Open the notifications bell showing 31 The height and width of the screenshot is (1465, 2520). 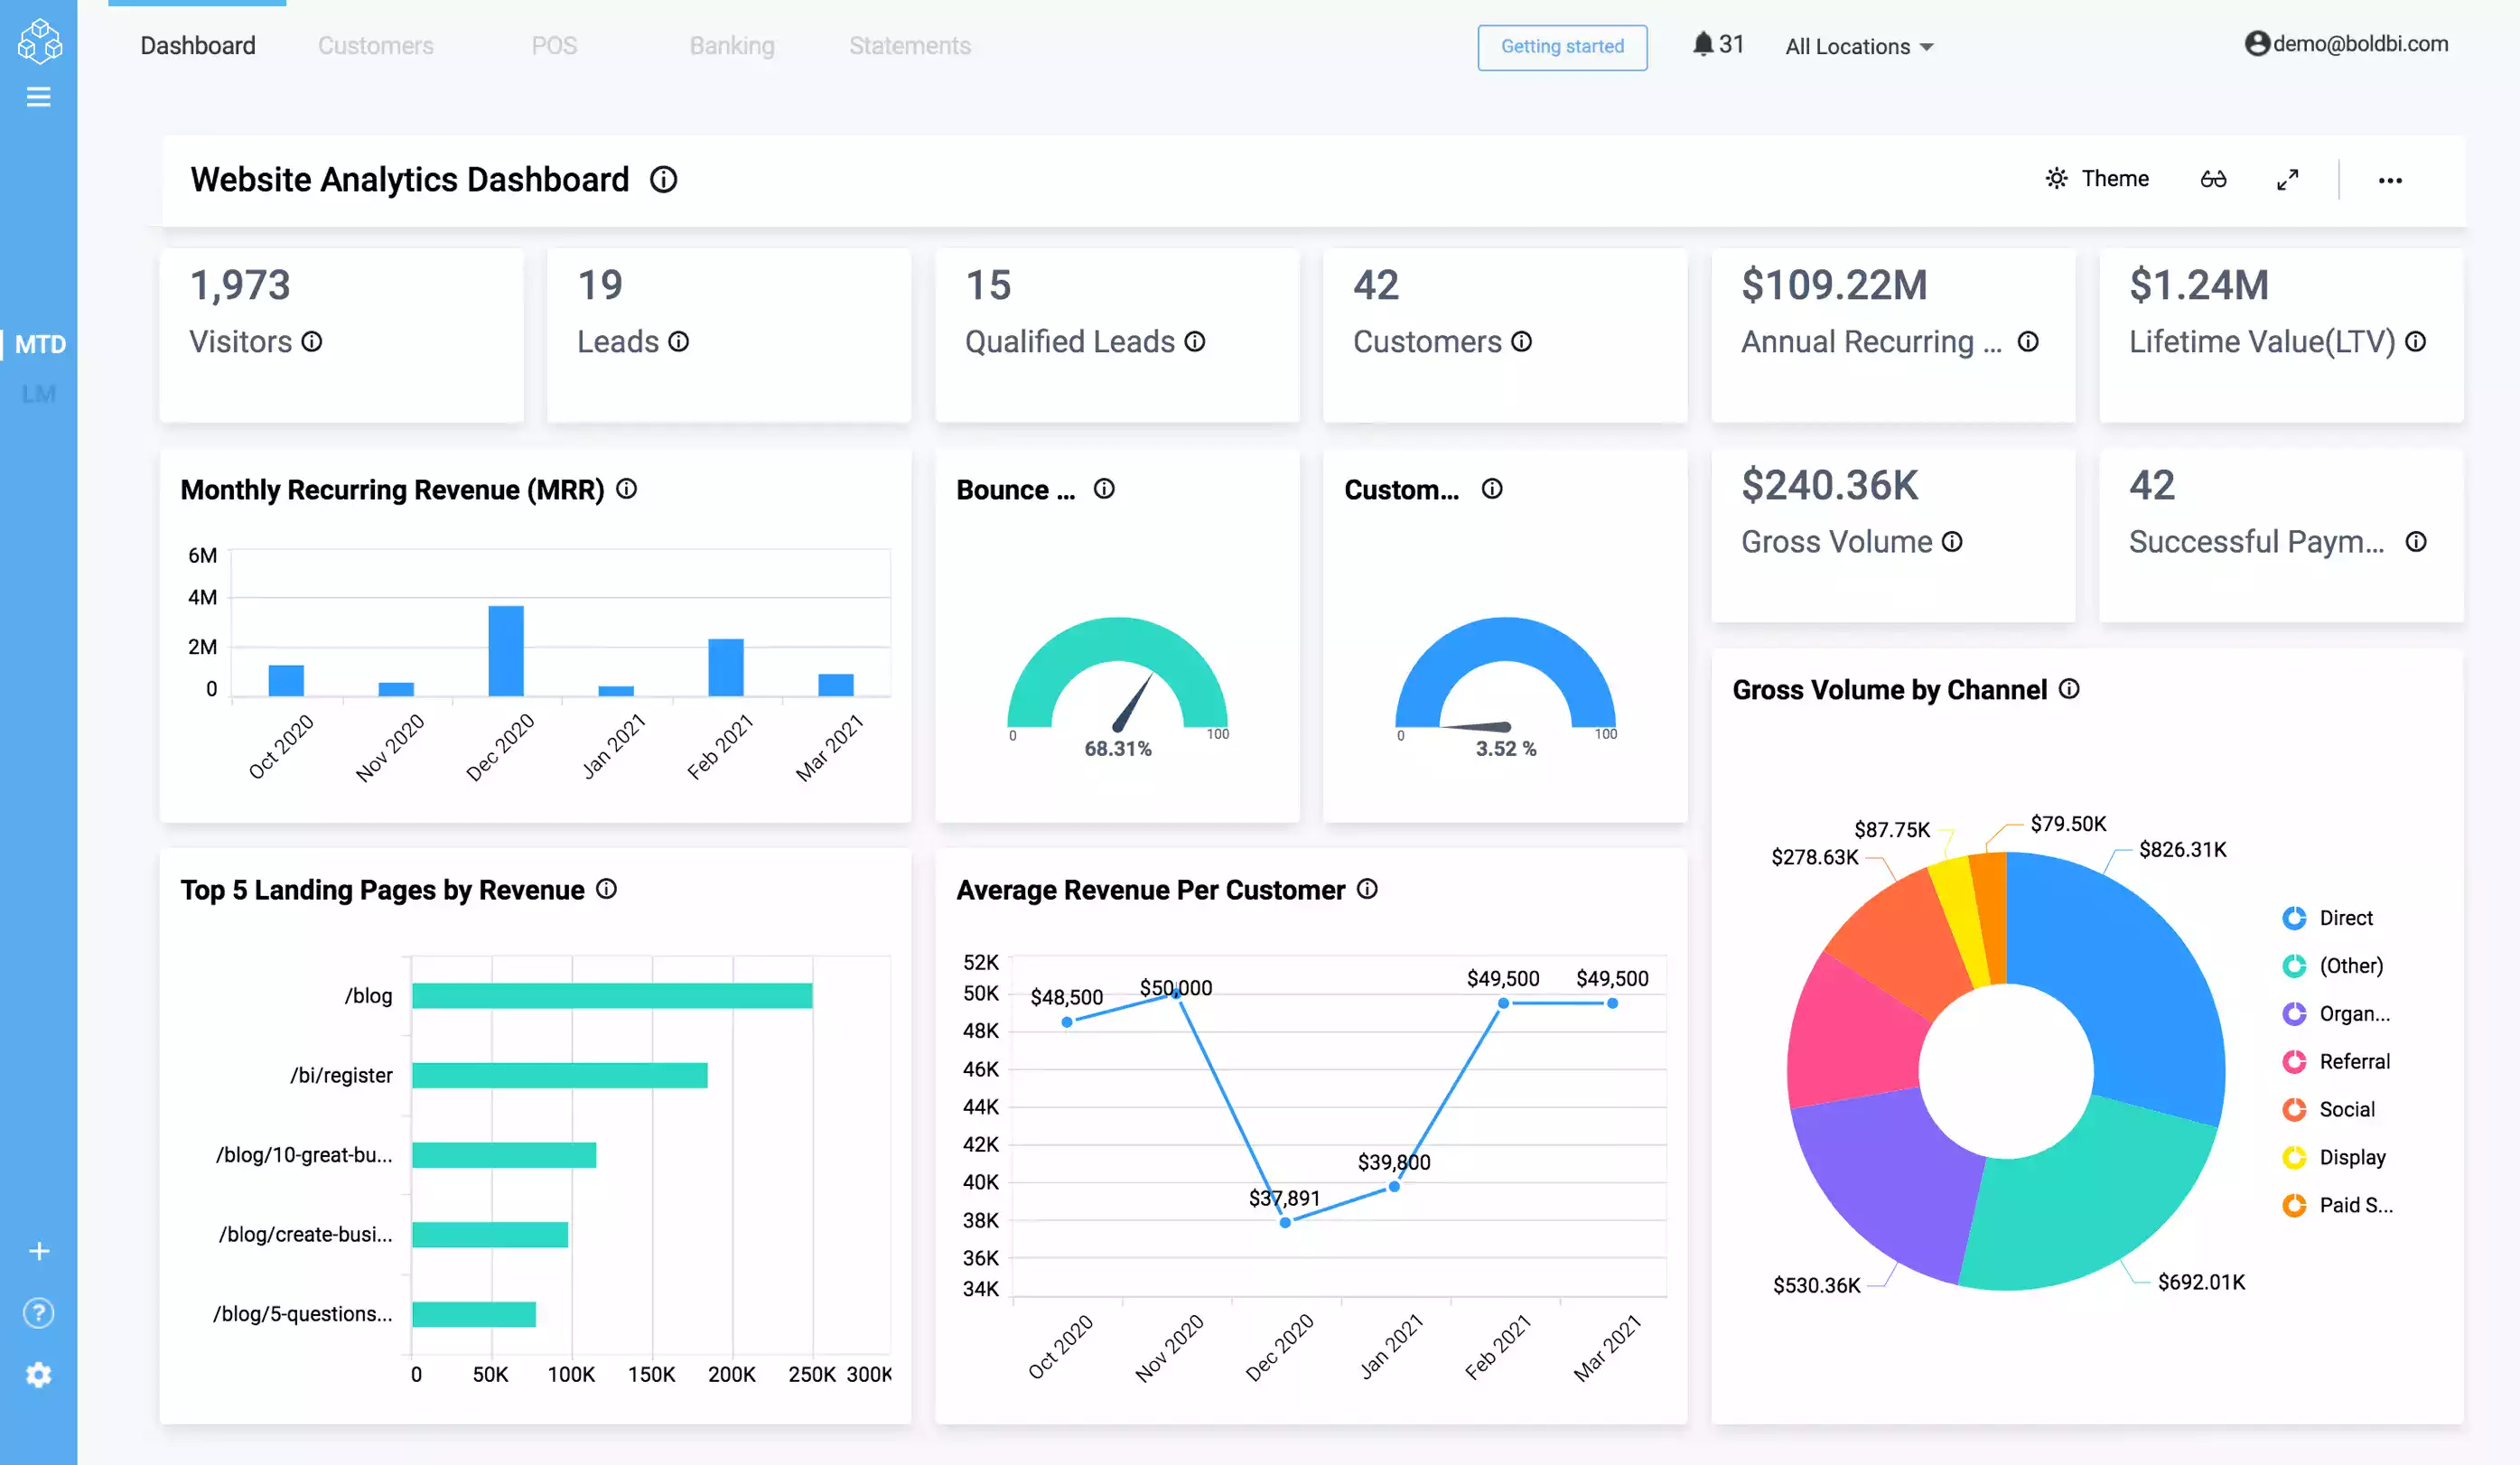click(x=1718, y=44)
